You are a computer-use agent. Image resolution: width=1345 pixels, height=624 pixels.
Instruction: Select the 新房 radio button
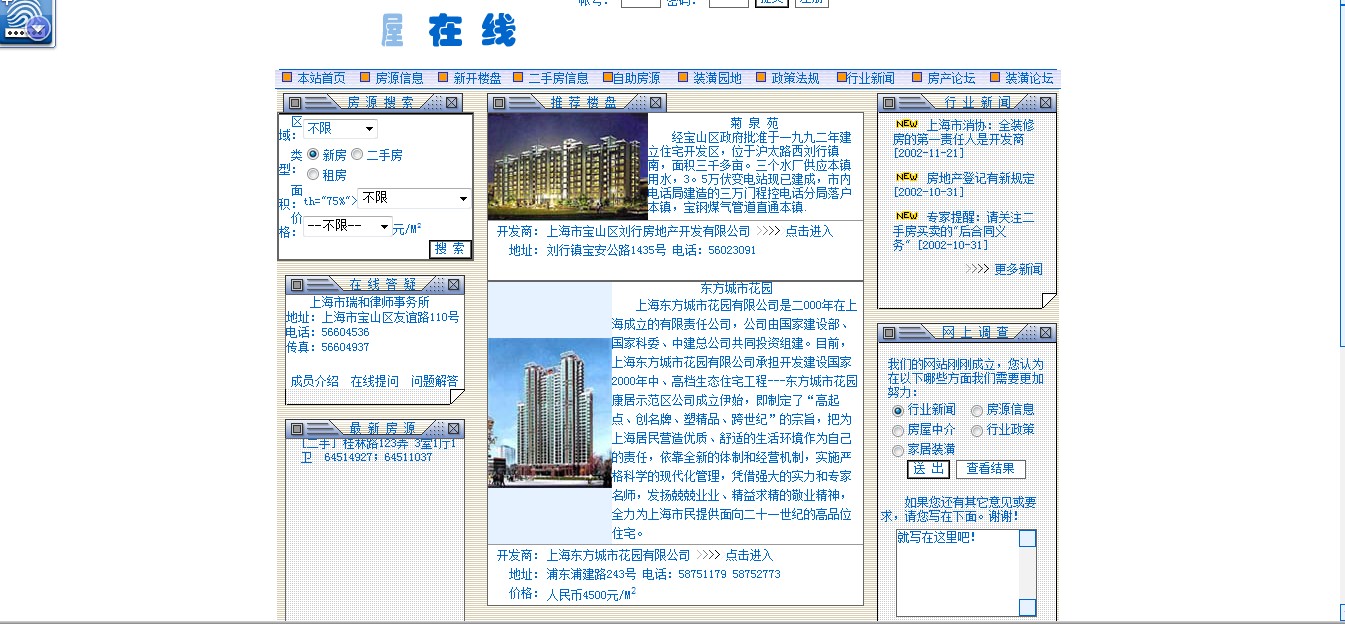click(313, 155)
